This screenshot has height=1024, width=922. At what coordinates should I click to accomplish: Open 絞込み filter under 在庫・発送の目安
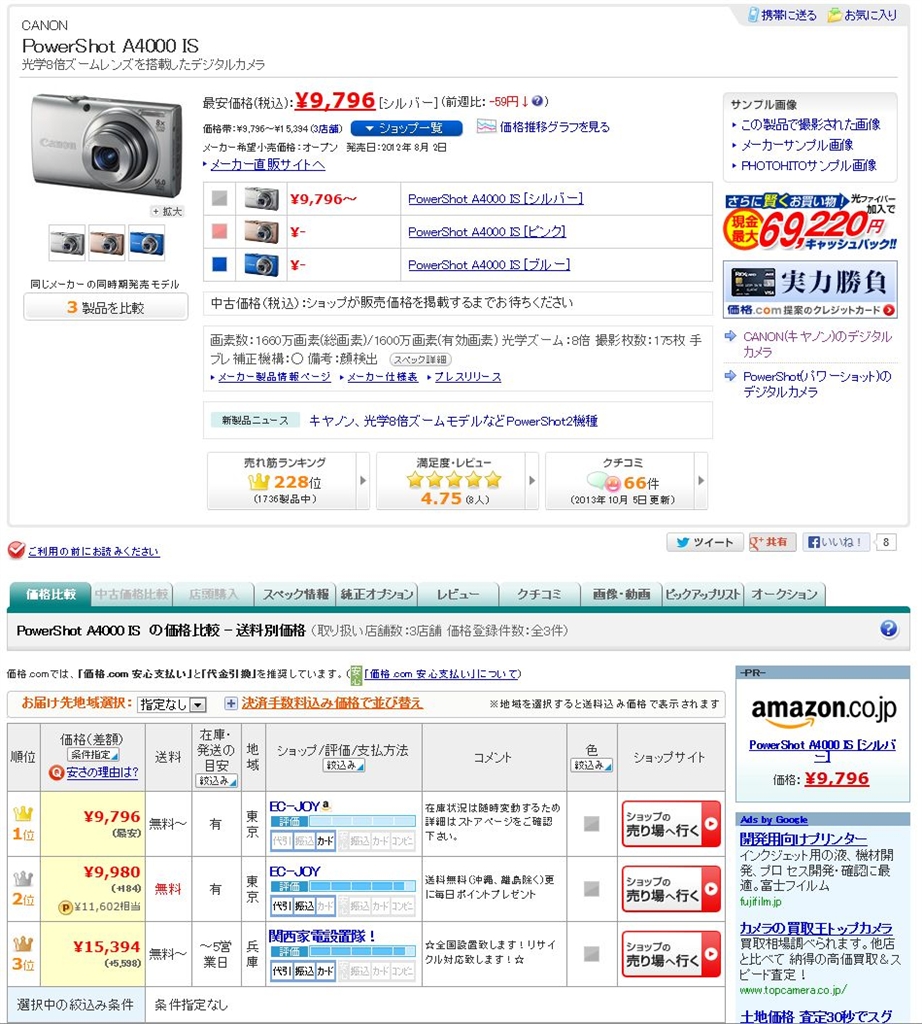(216, 780)
